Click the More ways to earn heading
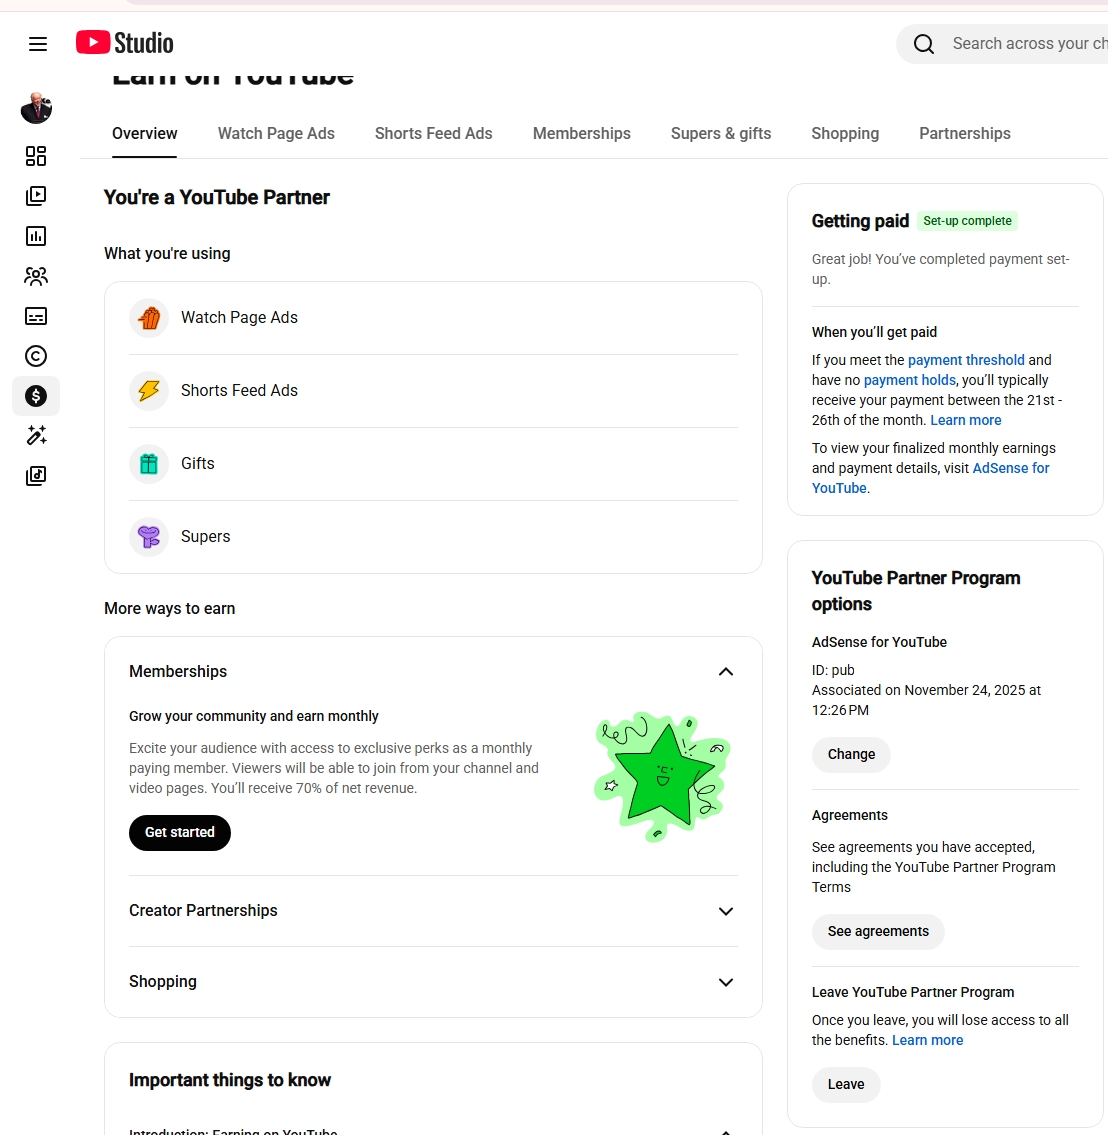This screenshot has width=1108, height=1135. (x=169, y=609)
